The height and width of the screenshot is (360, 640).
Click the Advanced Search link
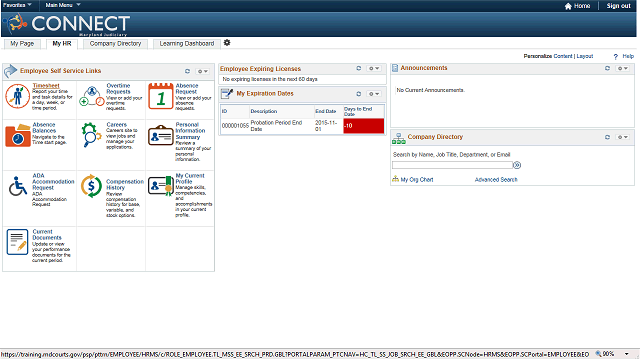pos(496,180)
